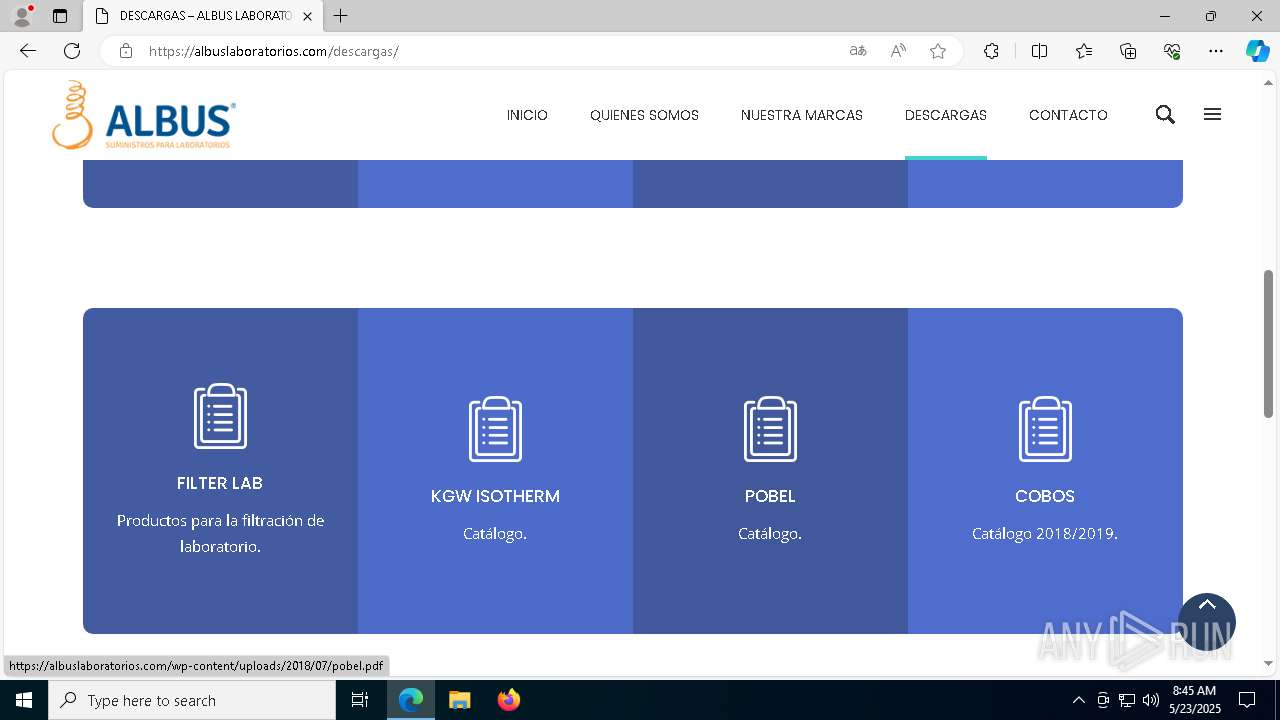Click 'Productos para la filtración de laboratorio.' text

[220, 534]
